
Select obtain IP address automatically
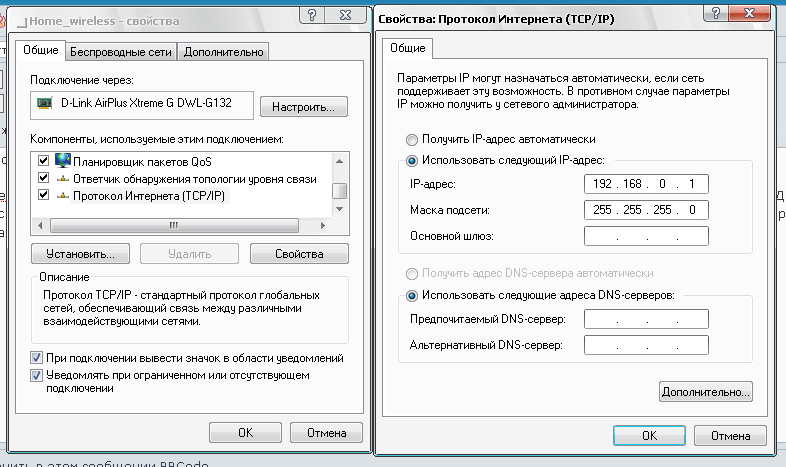pyautogui.click(x=411, y=139)
